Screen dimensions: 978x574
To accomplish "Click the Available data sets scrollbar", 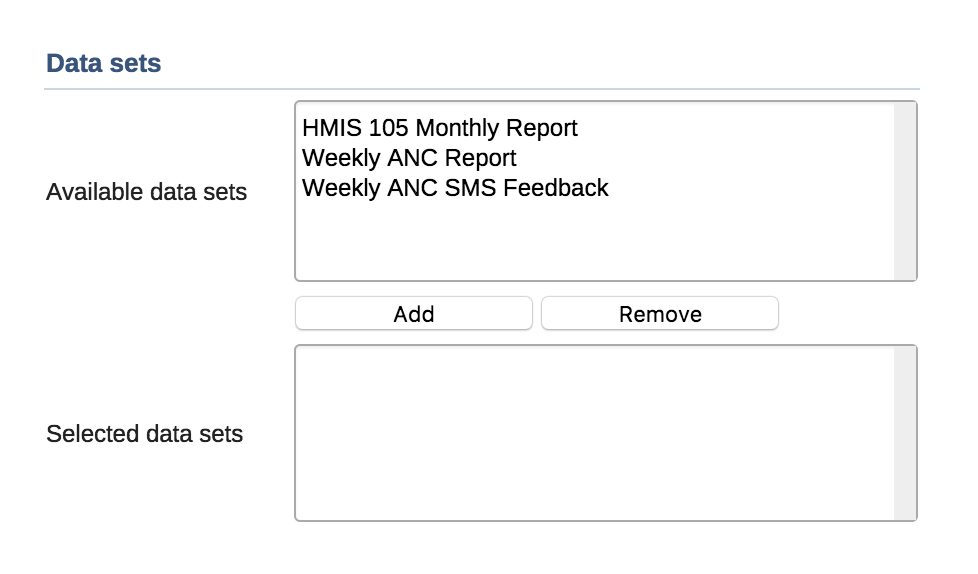I will 904,191.
